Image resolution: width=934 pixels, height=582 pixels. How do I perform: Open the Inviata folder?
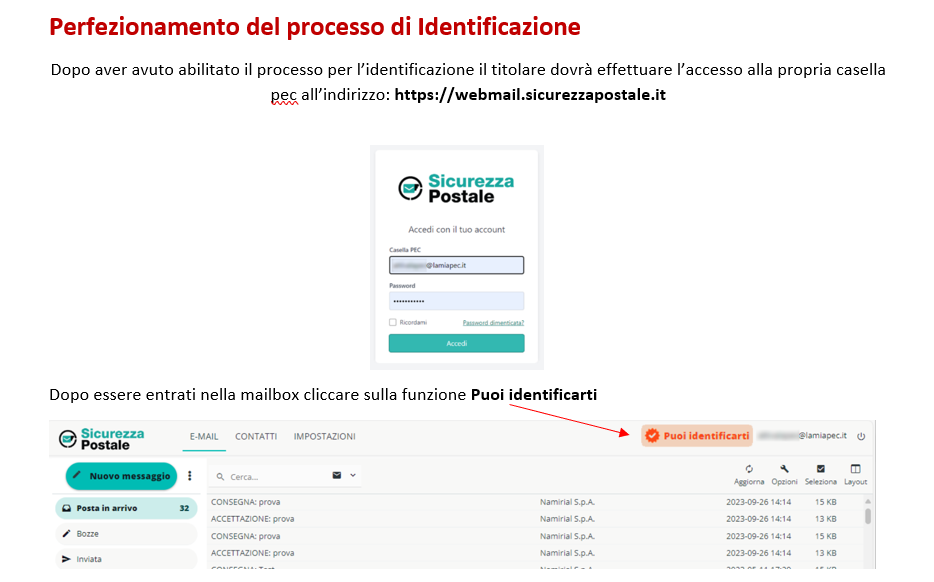(x=126, y=559)
